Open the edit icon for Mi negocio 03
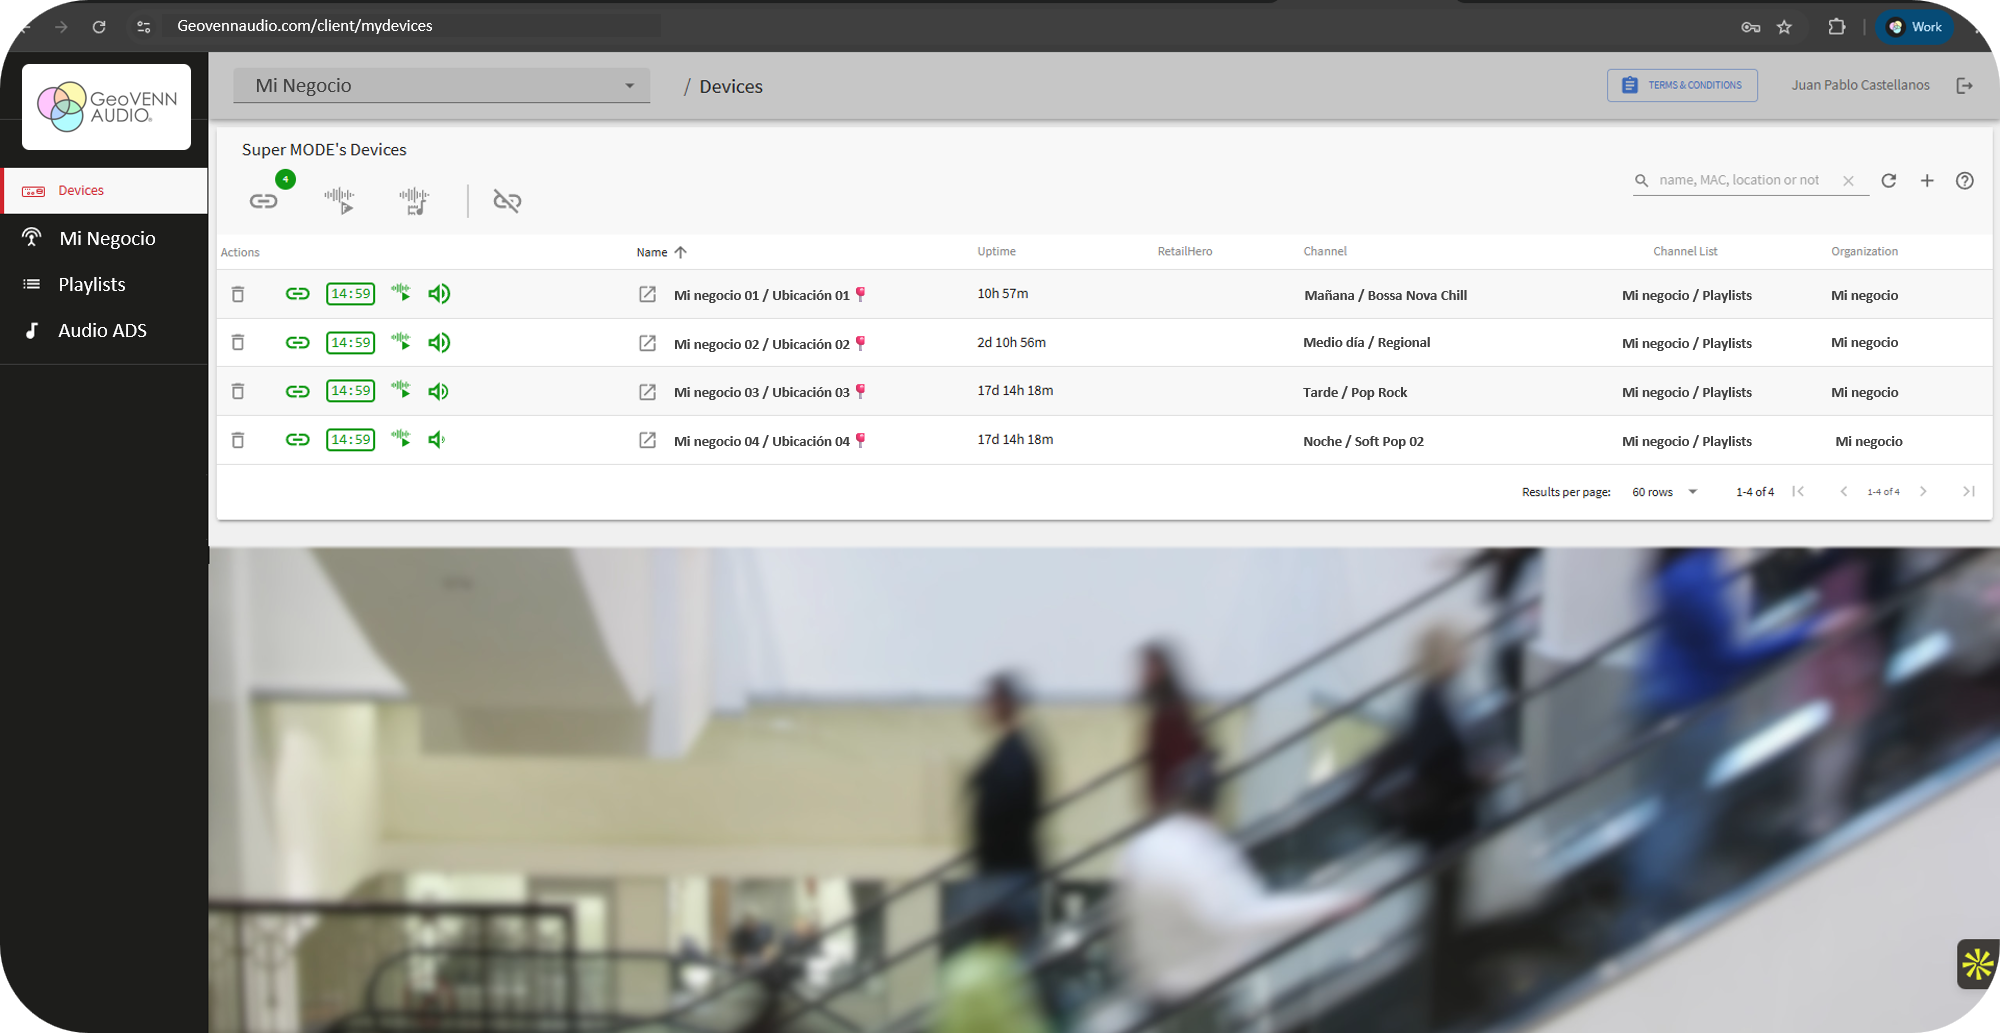The height and width of the screenshot is (1033, 2000). 647,392
